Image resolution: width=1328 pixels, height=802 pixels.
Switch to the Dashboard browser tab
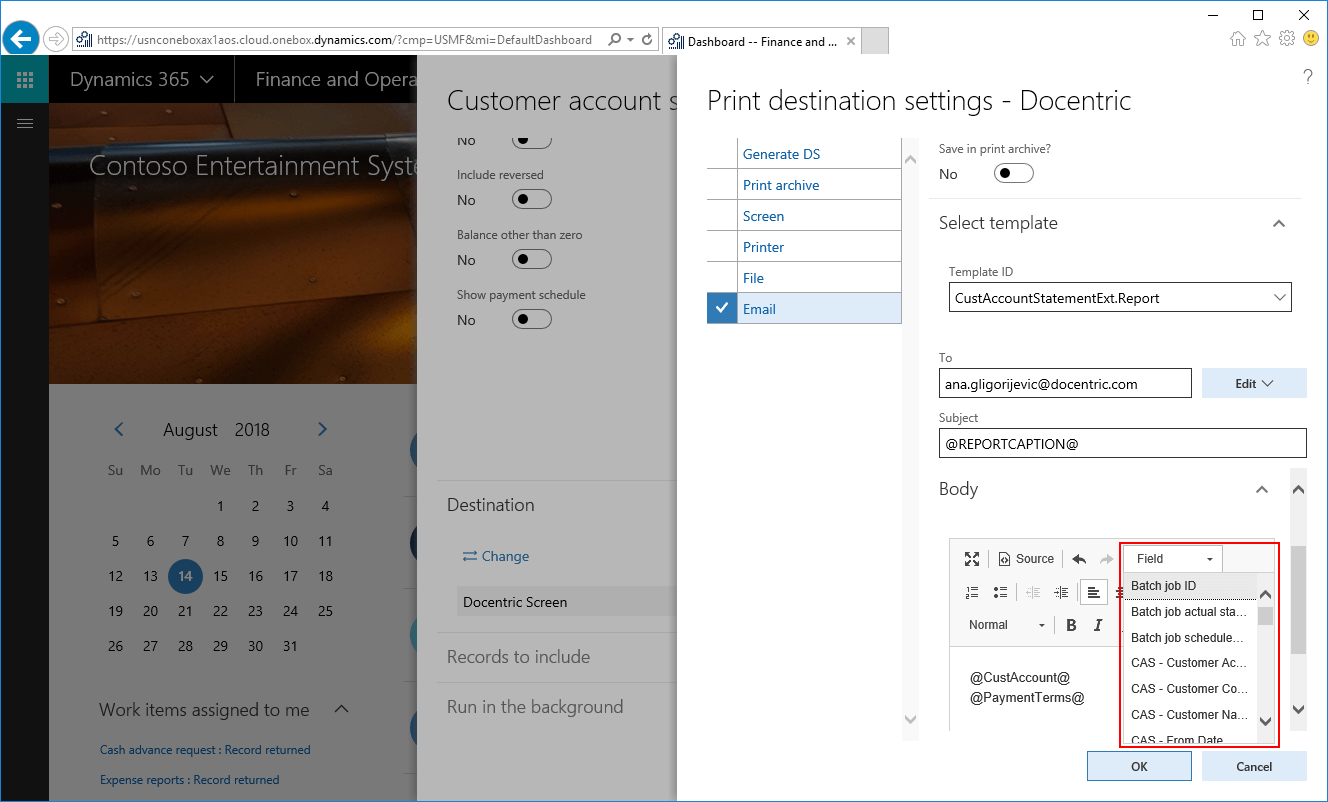point(762,41)
